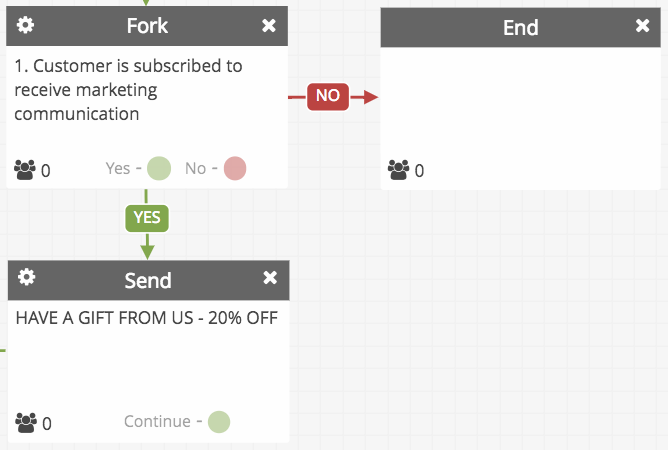This screenshot has height=450, width=668.
Task: Click the Send node's customers count icon
Action: 26,422
